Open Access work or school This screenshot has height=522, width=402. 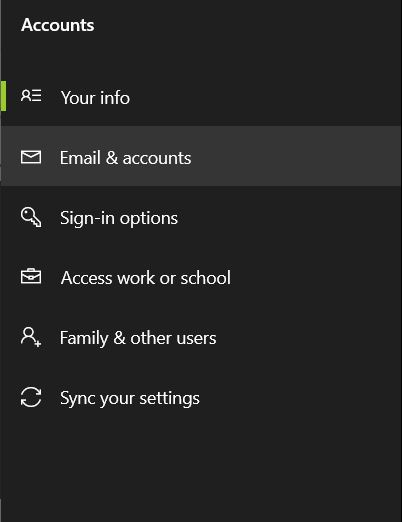click(201, 277)
